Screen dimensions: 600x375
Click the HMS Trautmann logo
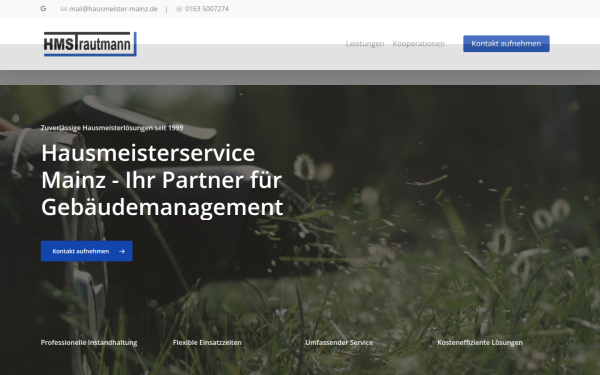tap(90, 44)
